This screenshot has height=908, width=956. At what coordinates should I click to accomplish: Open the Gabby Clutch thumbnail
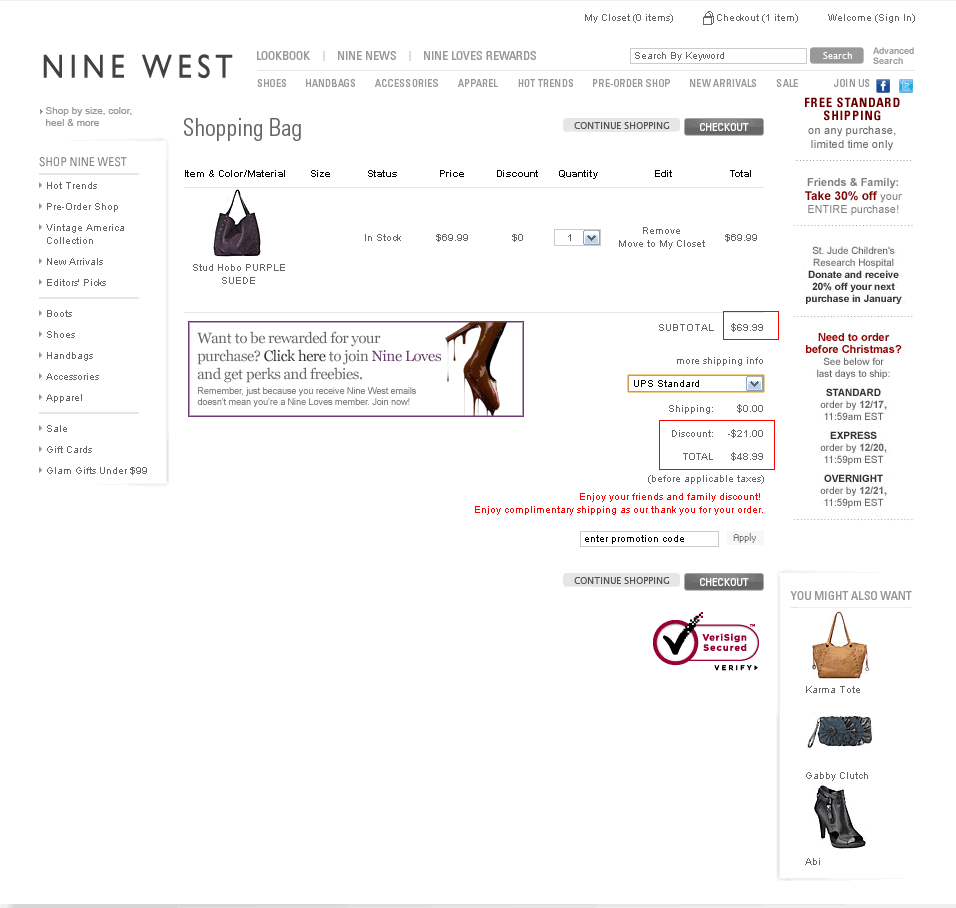(840, 731)
